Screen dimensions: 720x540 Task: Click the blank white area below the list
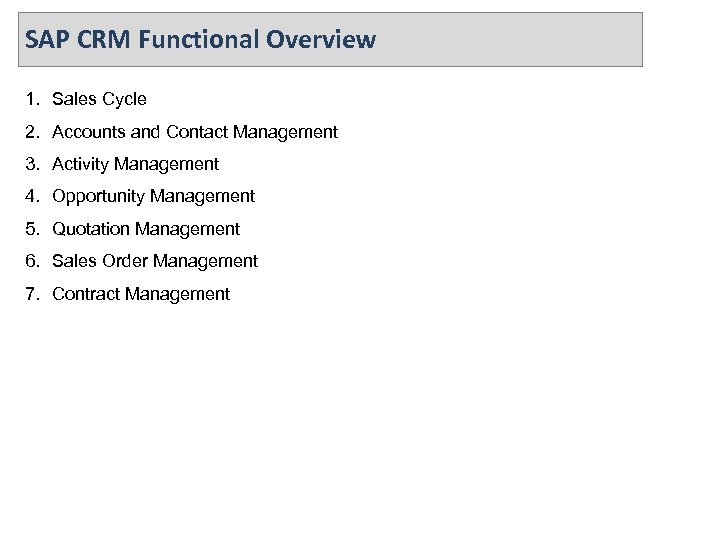coord(360,420)
